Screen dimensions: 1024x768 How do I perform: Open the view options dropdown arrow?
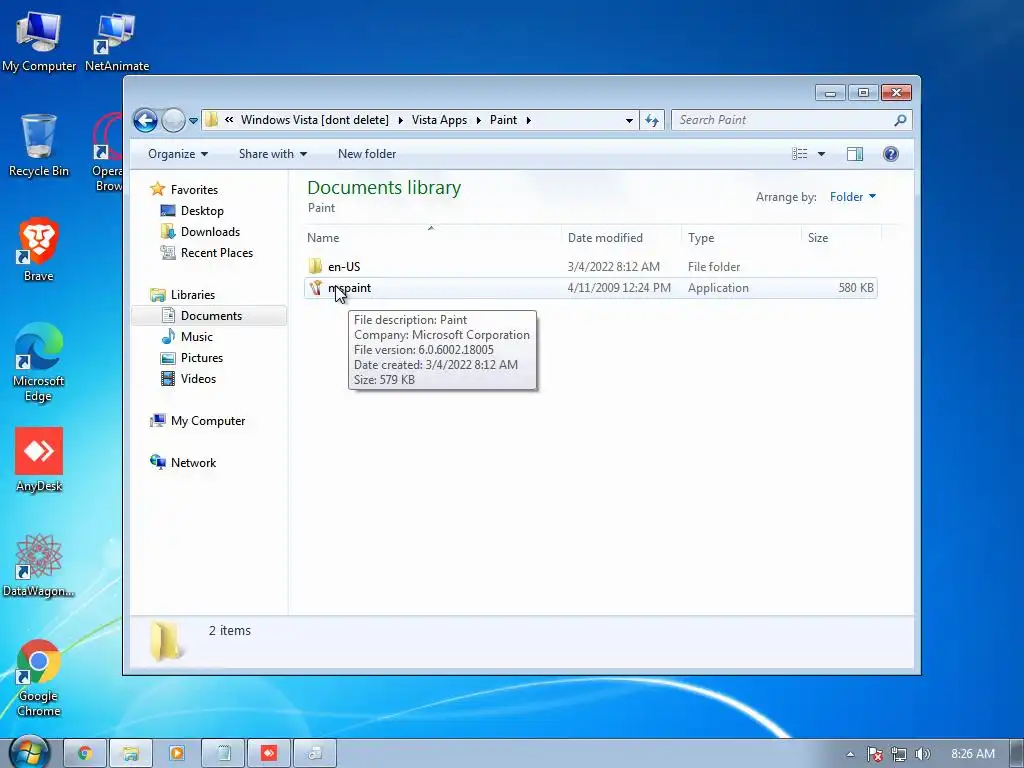pyautogui.click(x=822, y=154)
